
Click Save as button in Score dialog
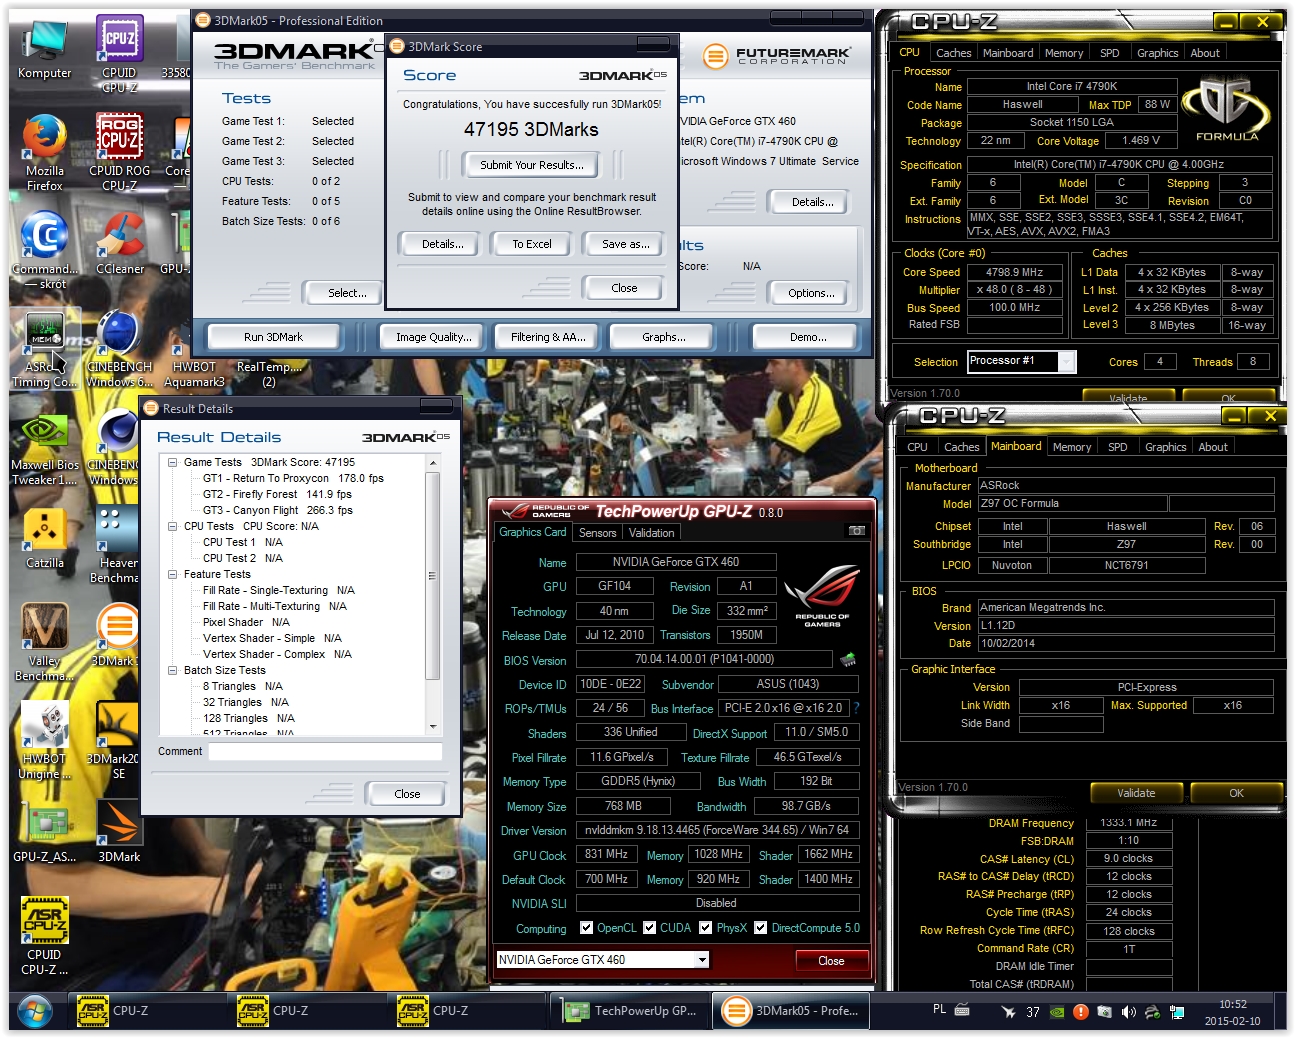(x=625, y=244)
